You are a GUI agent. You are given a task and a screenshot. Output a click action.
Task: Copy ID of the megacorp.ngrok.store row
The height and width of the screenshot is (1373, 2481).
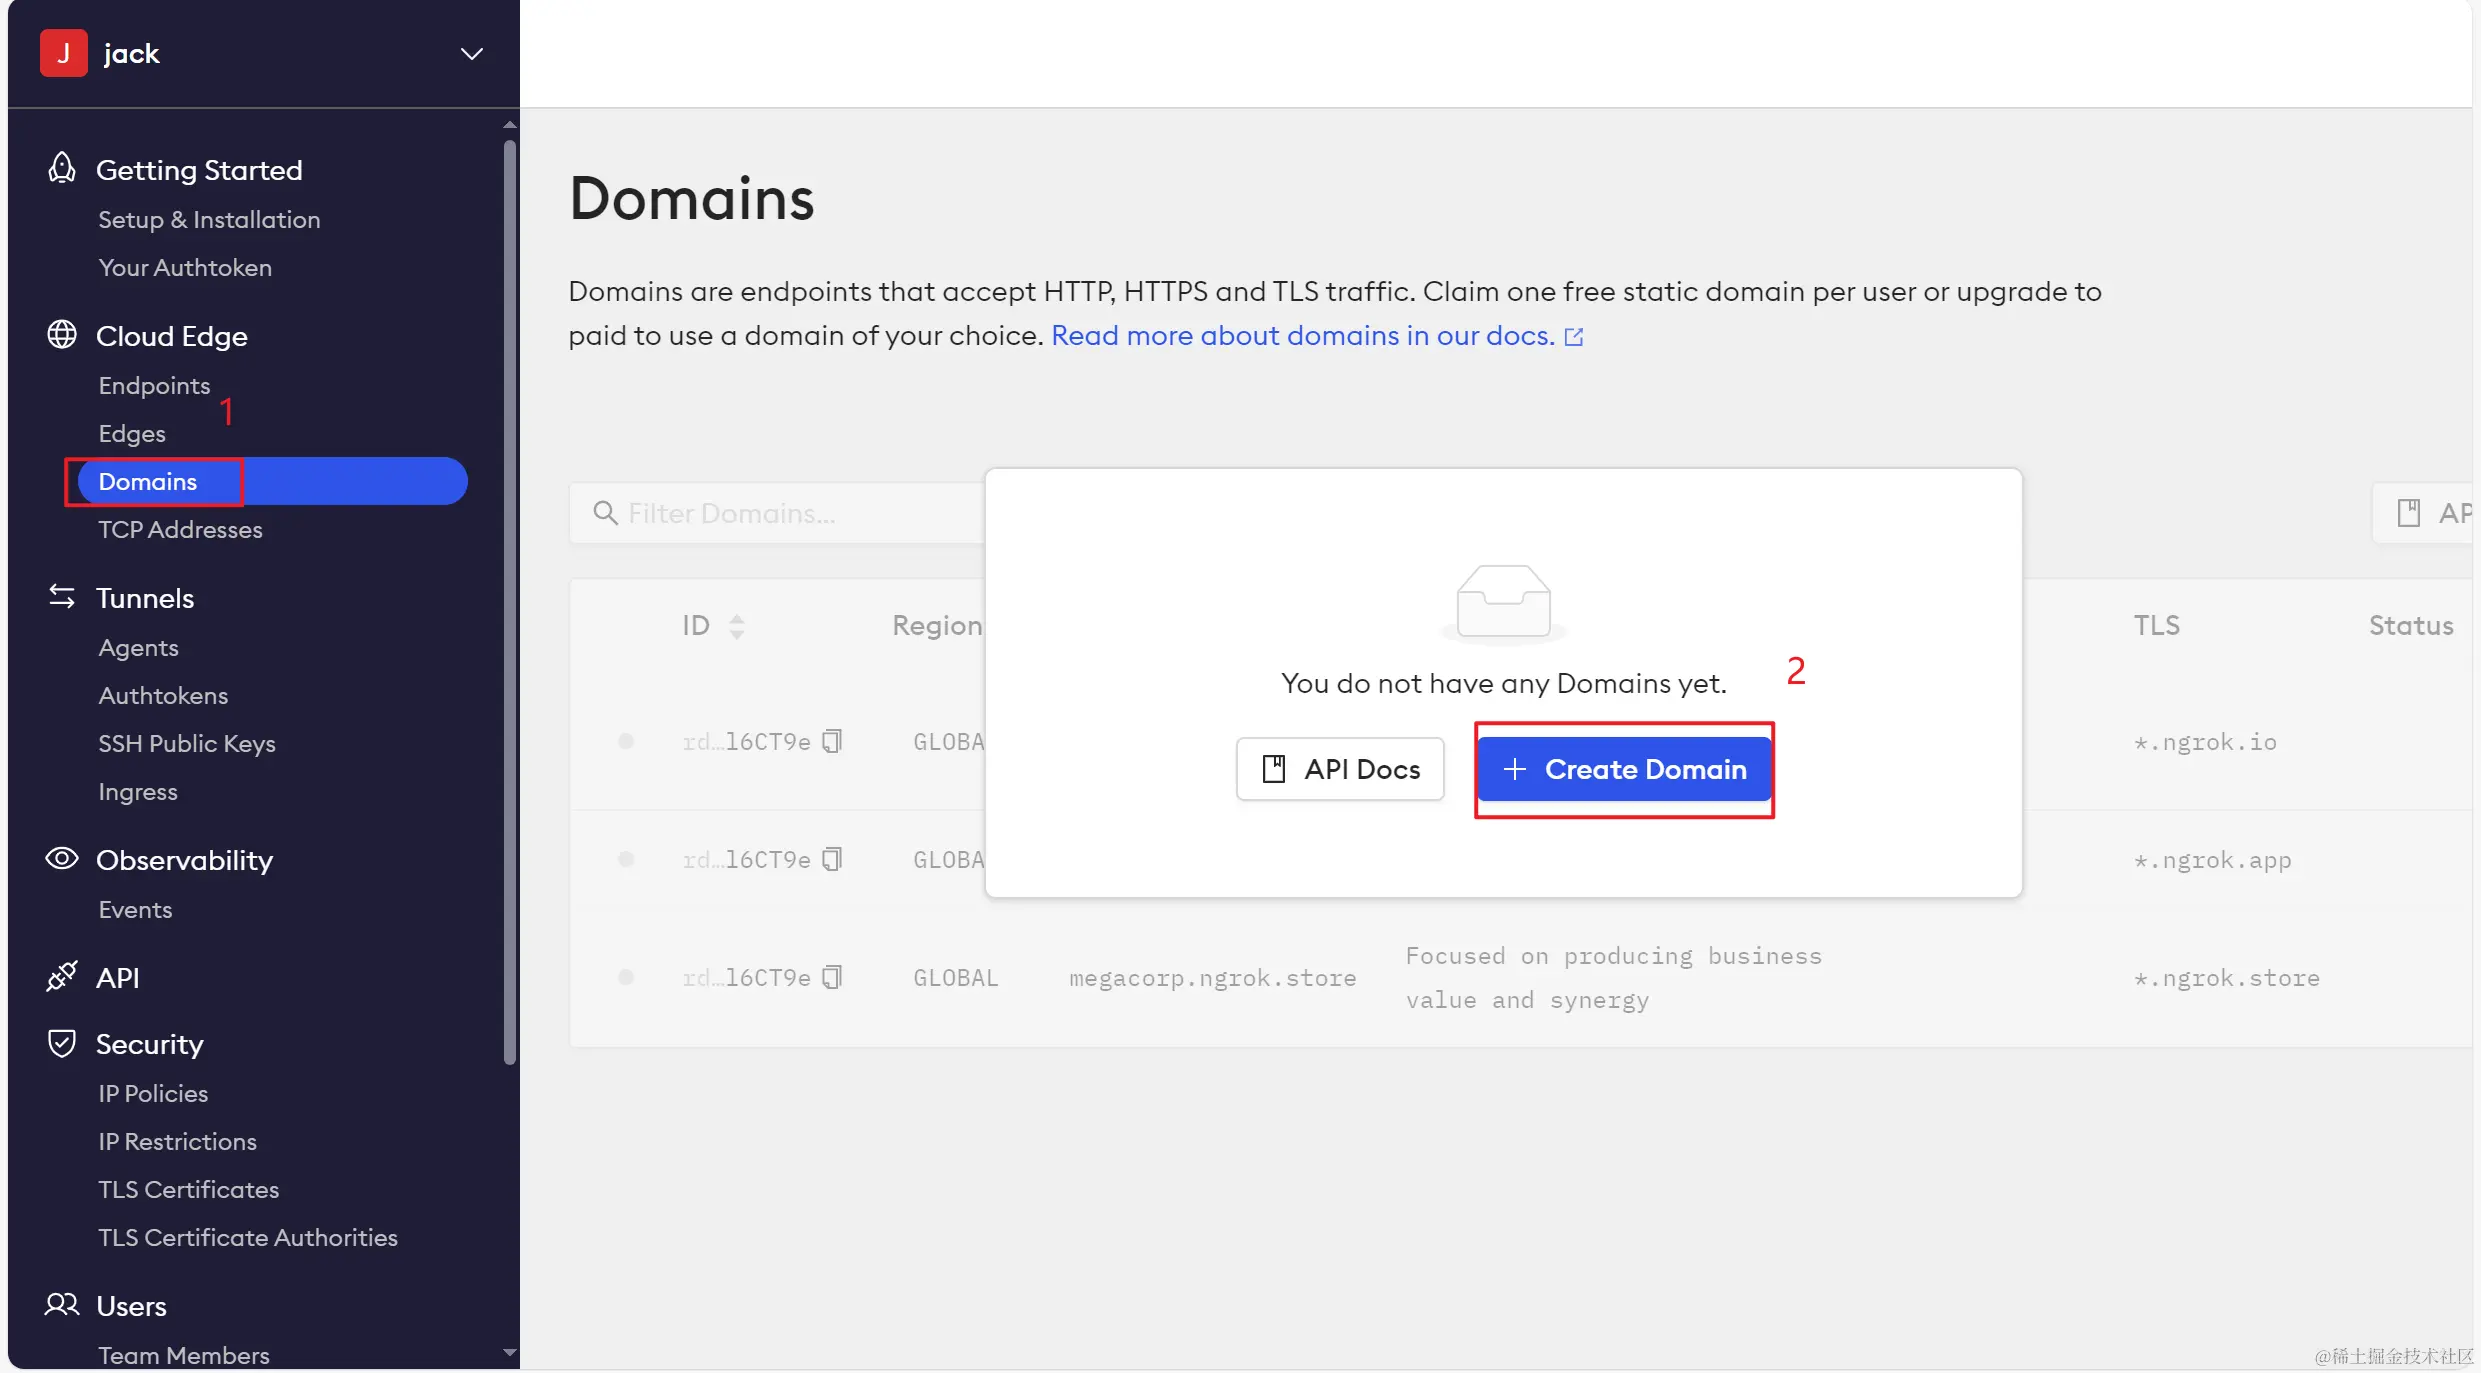tap(832, 977)
